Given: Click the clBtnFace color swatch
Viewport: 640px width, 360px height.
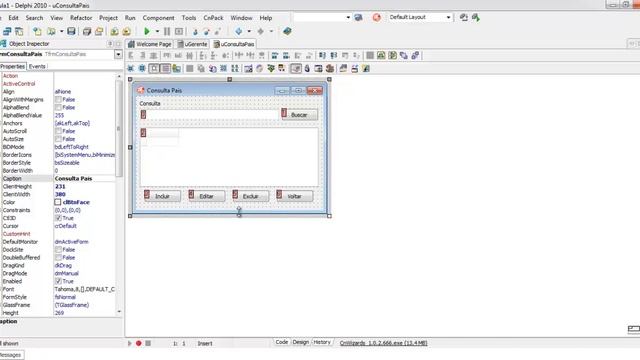Looking at the screenshot, I should coord(58,202).
